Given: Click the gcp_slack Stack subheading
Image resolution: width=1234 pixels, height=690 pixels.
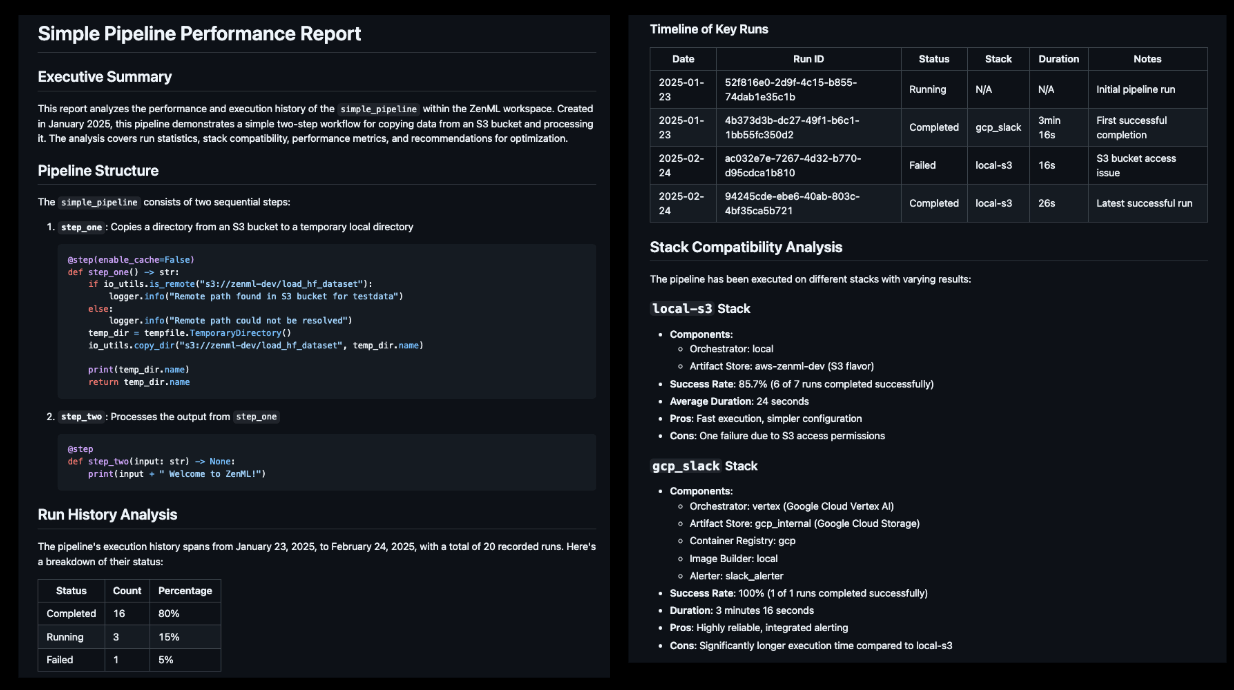Looking at the screenshot, I should 704,466.
